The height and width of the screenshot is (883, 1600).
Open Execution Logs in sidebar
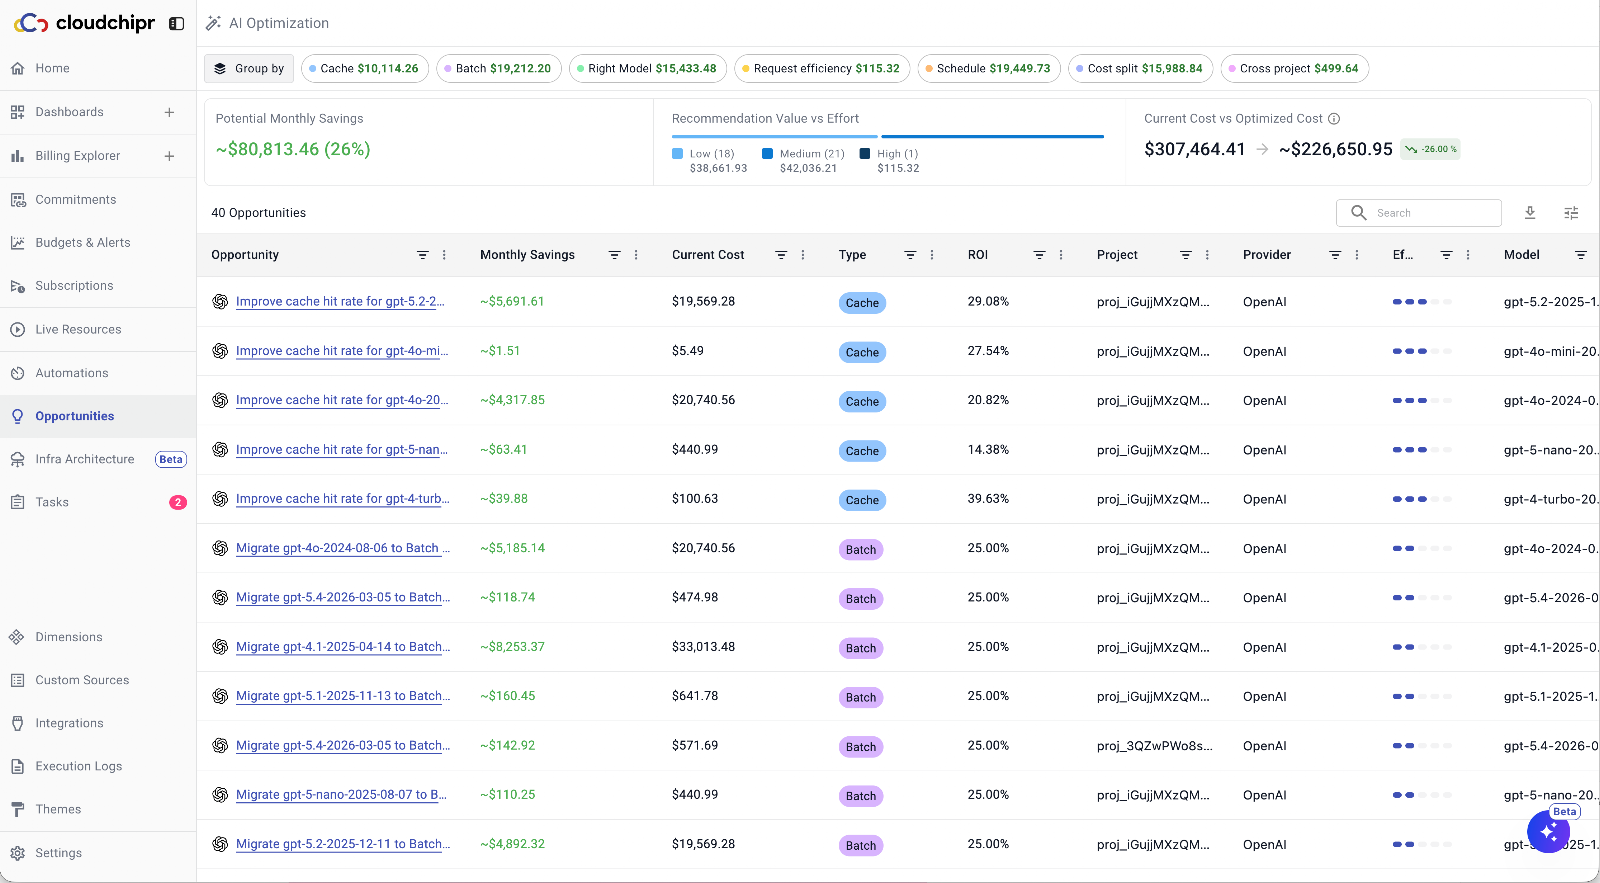tap(98, 766)
